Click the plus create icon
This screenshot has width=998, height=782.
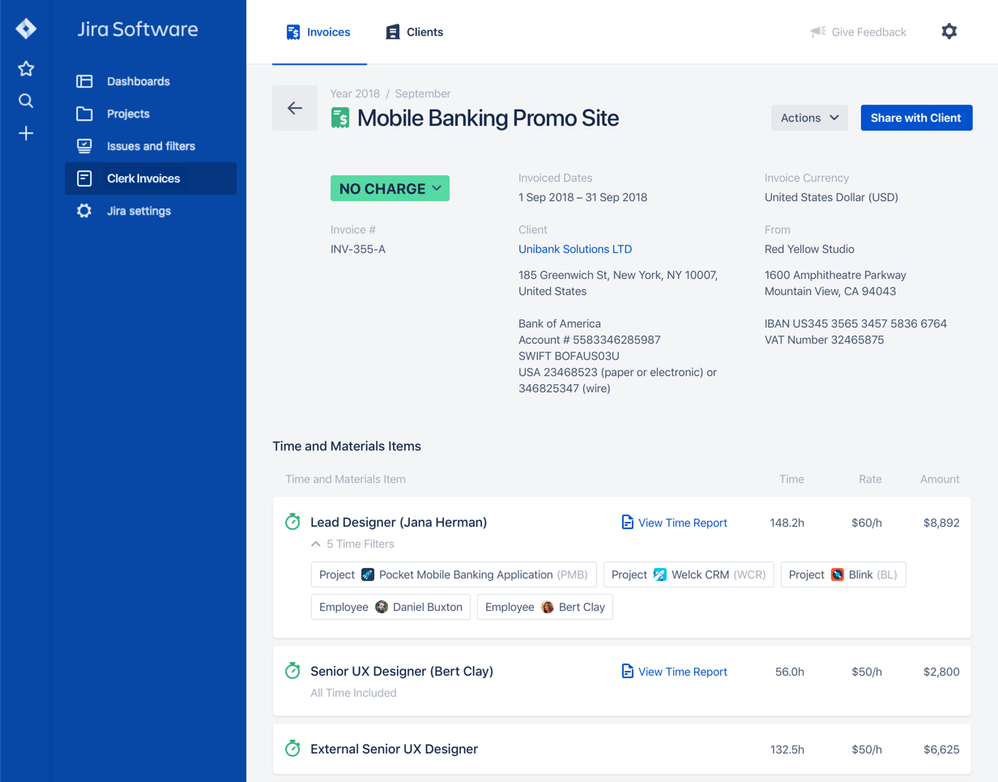click(25, 133)
